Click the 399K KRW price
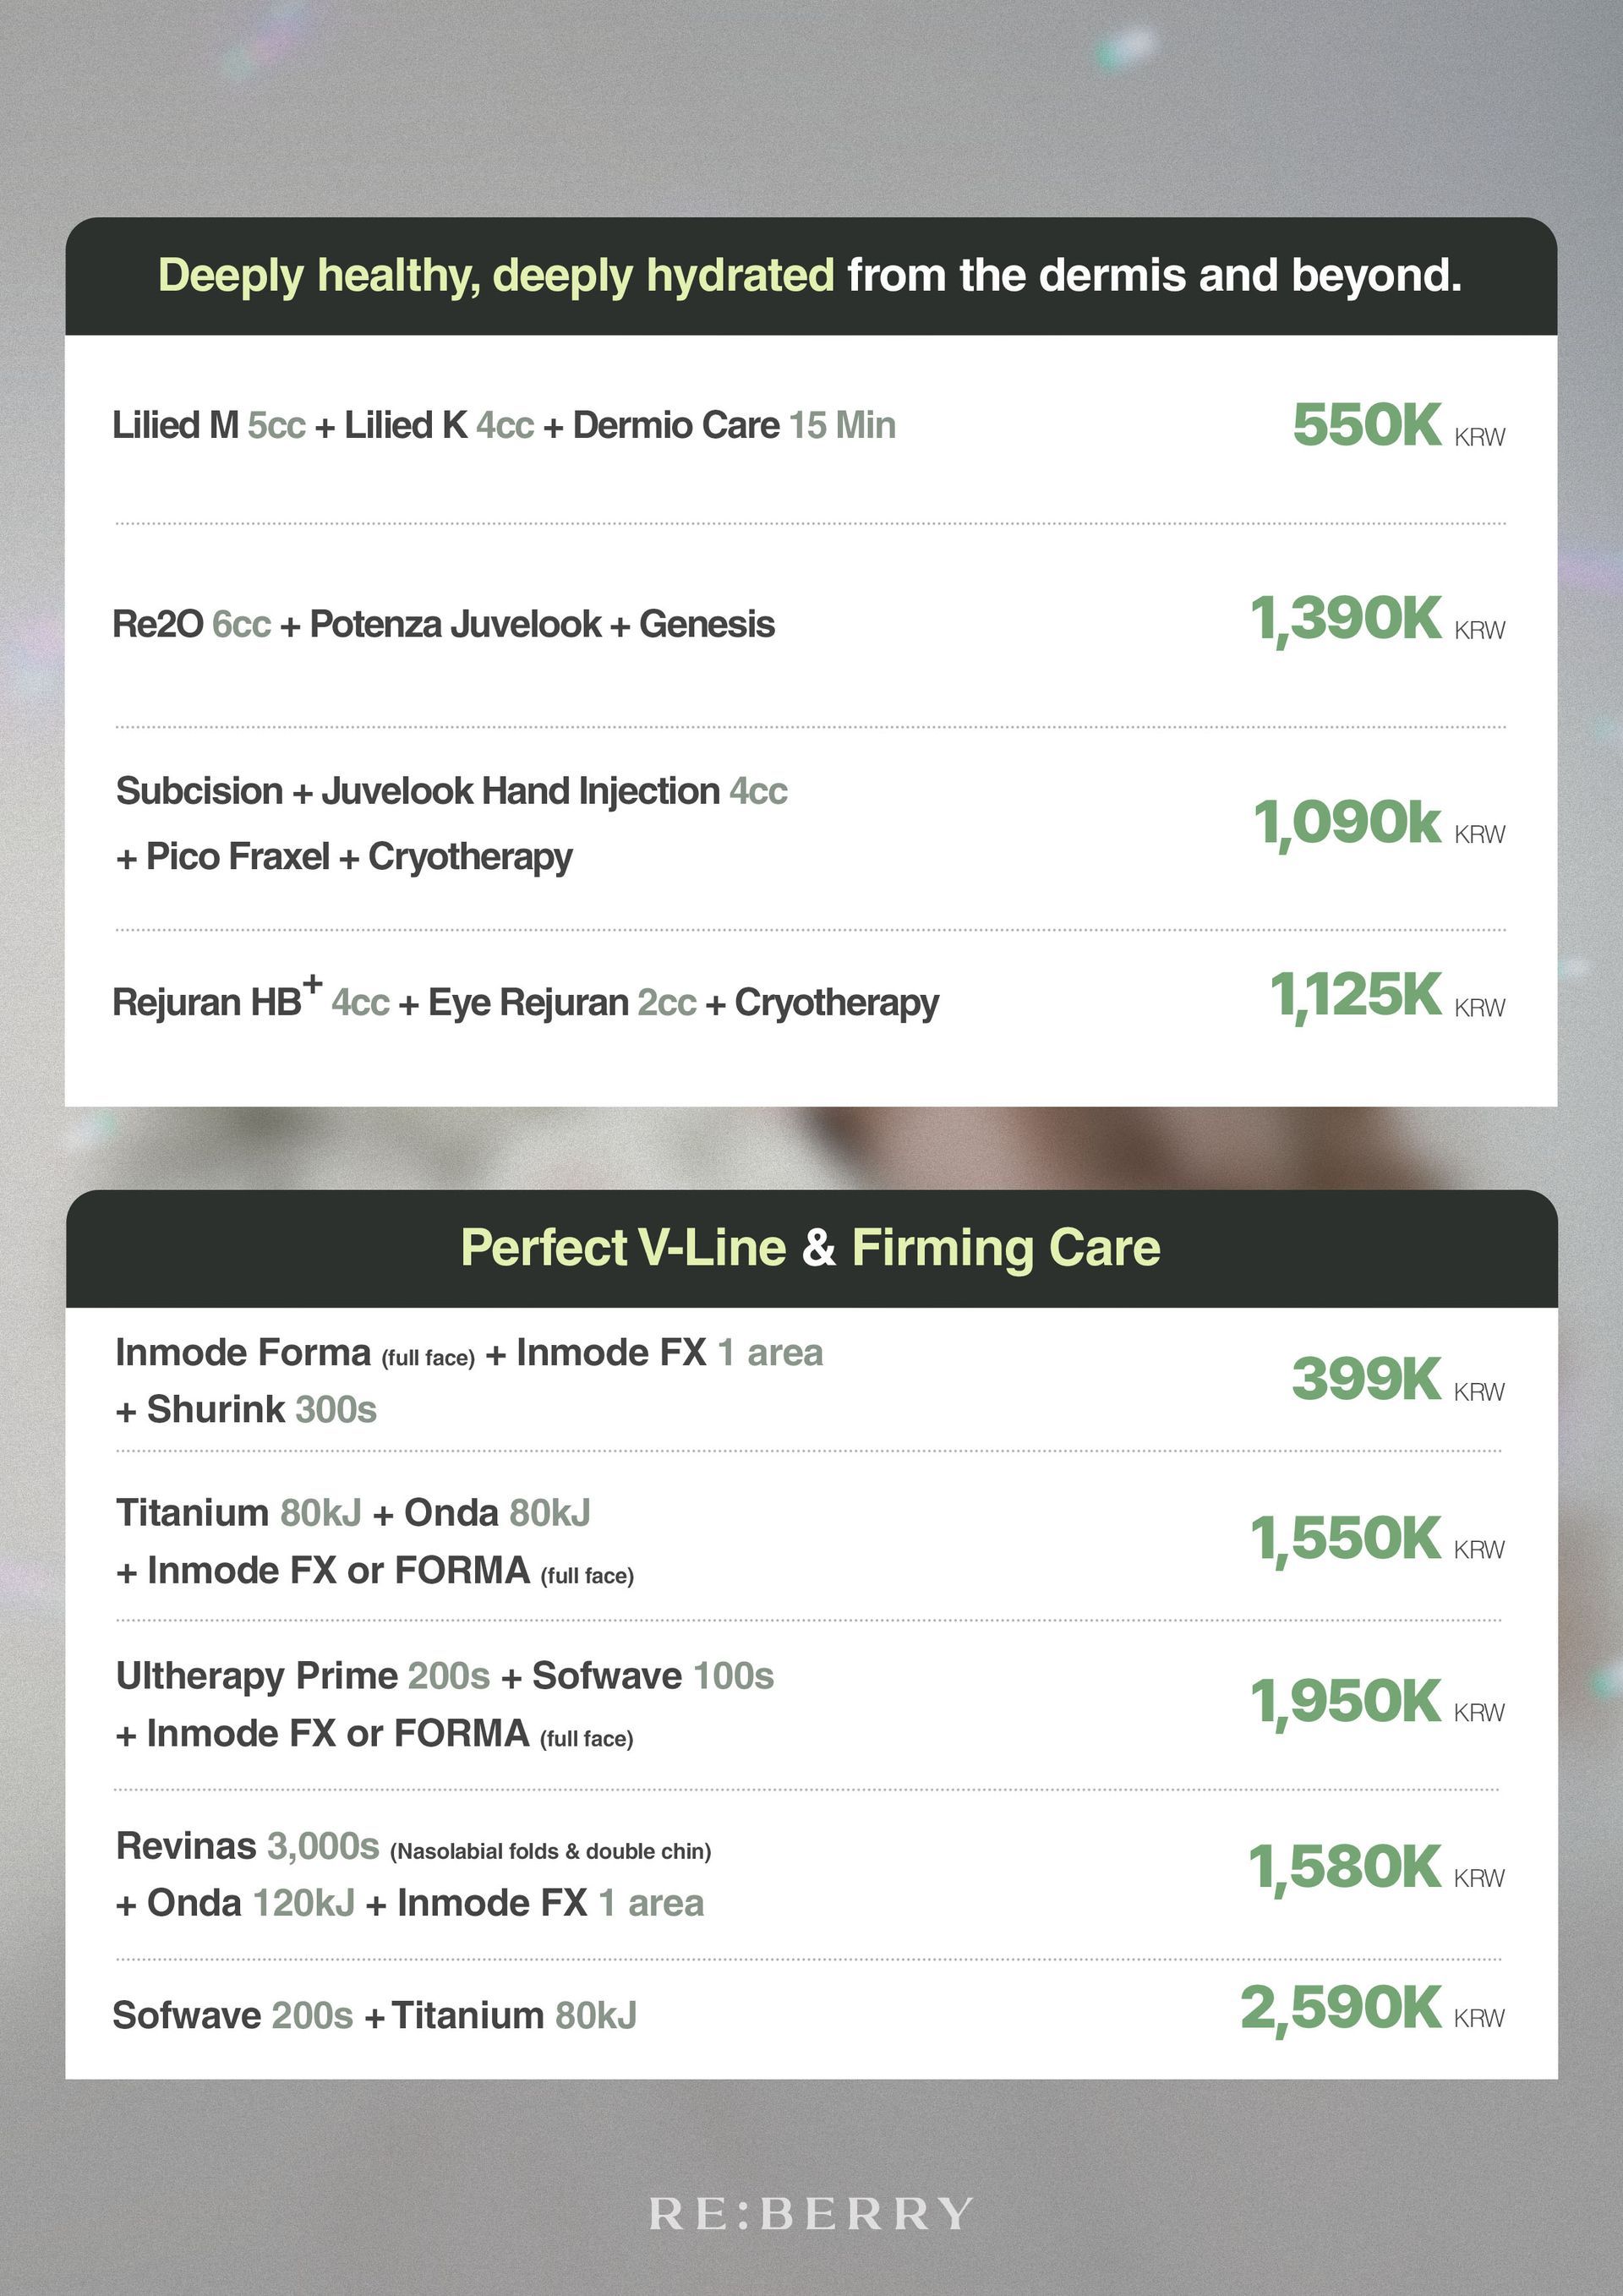This screenshot has width=1623, height=2296. point(1396,1380)
